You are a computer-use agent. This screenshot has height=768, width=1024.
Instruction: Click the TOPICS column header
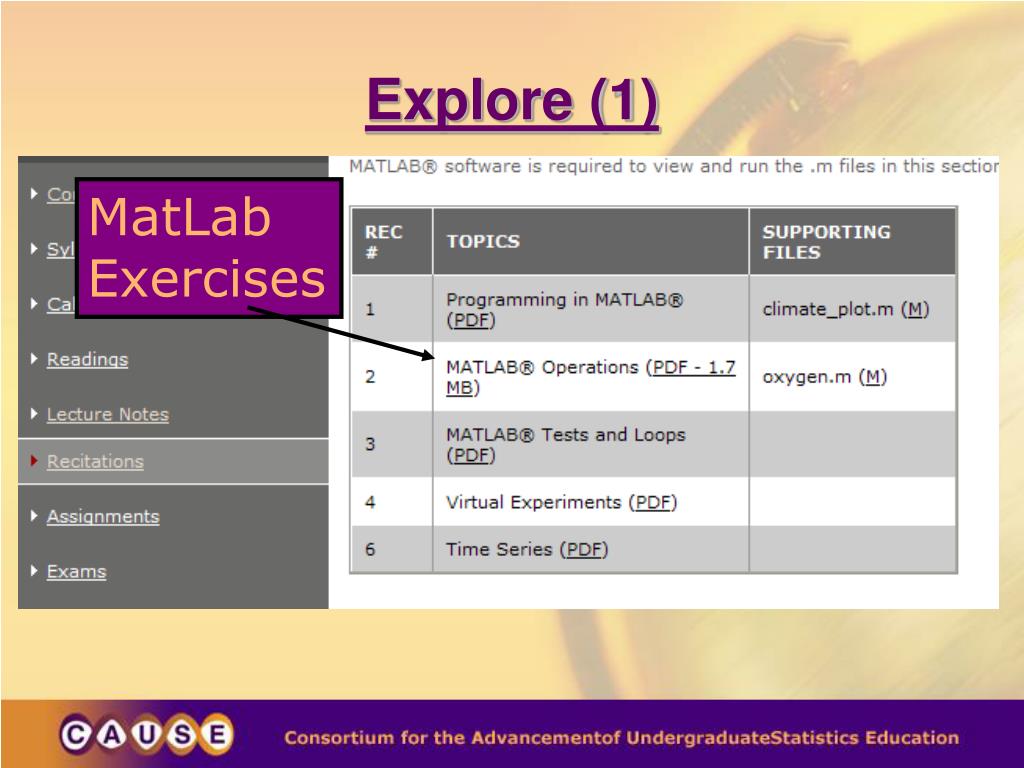(x=590, y=242)
